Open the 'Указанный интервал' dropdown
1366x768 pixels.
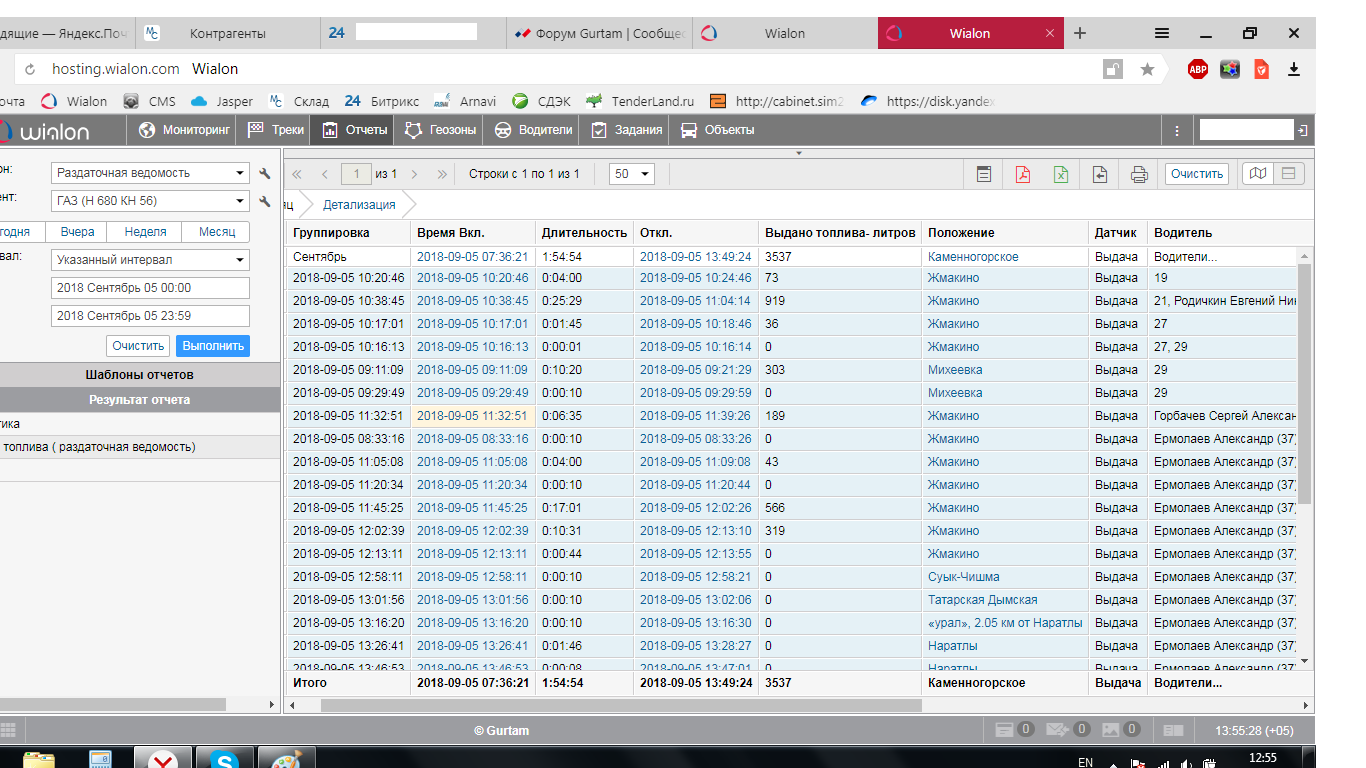coord(150,260)
